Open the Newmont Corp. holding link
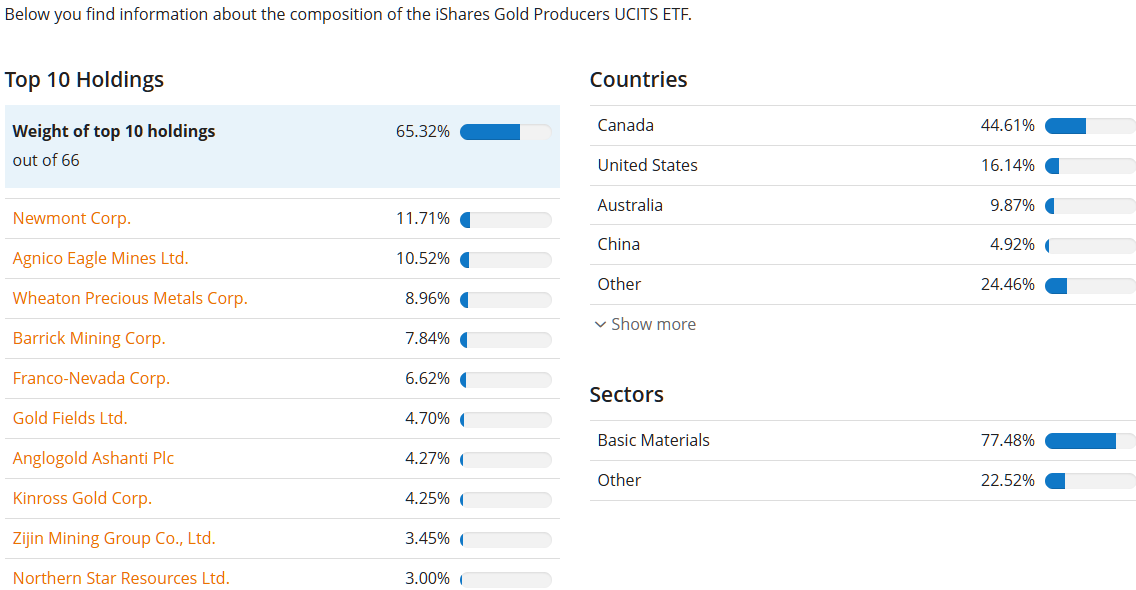Viewport: 1136px width, 590px height. pos(72,218)
